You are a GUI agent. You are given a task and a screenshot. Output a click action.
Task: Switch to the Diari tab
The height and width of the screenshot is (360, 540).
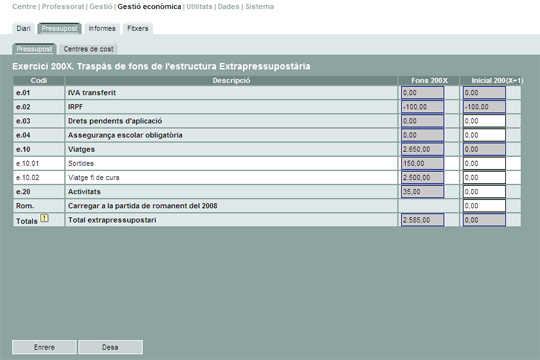[x=23, y=29]
